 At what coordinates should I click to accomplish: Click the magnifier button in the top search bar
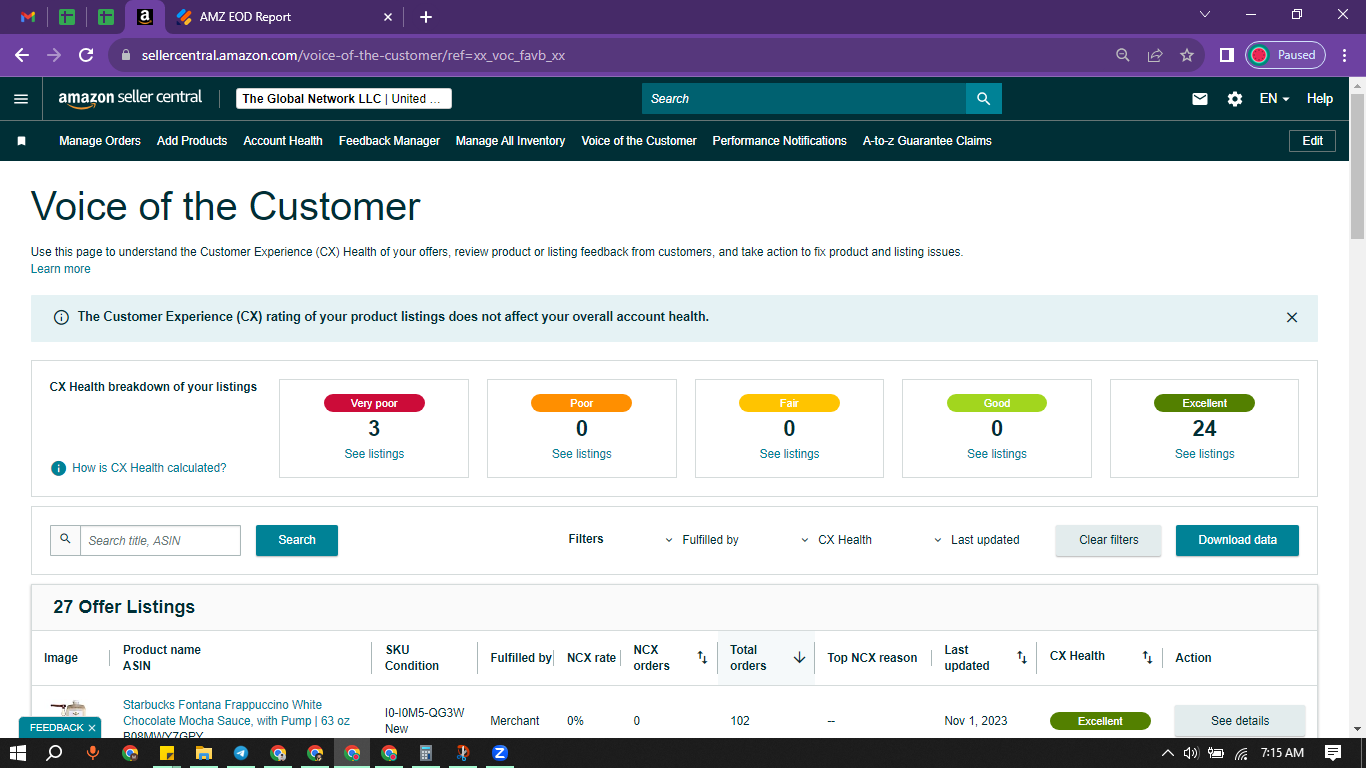pos(983,99)
